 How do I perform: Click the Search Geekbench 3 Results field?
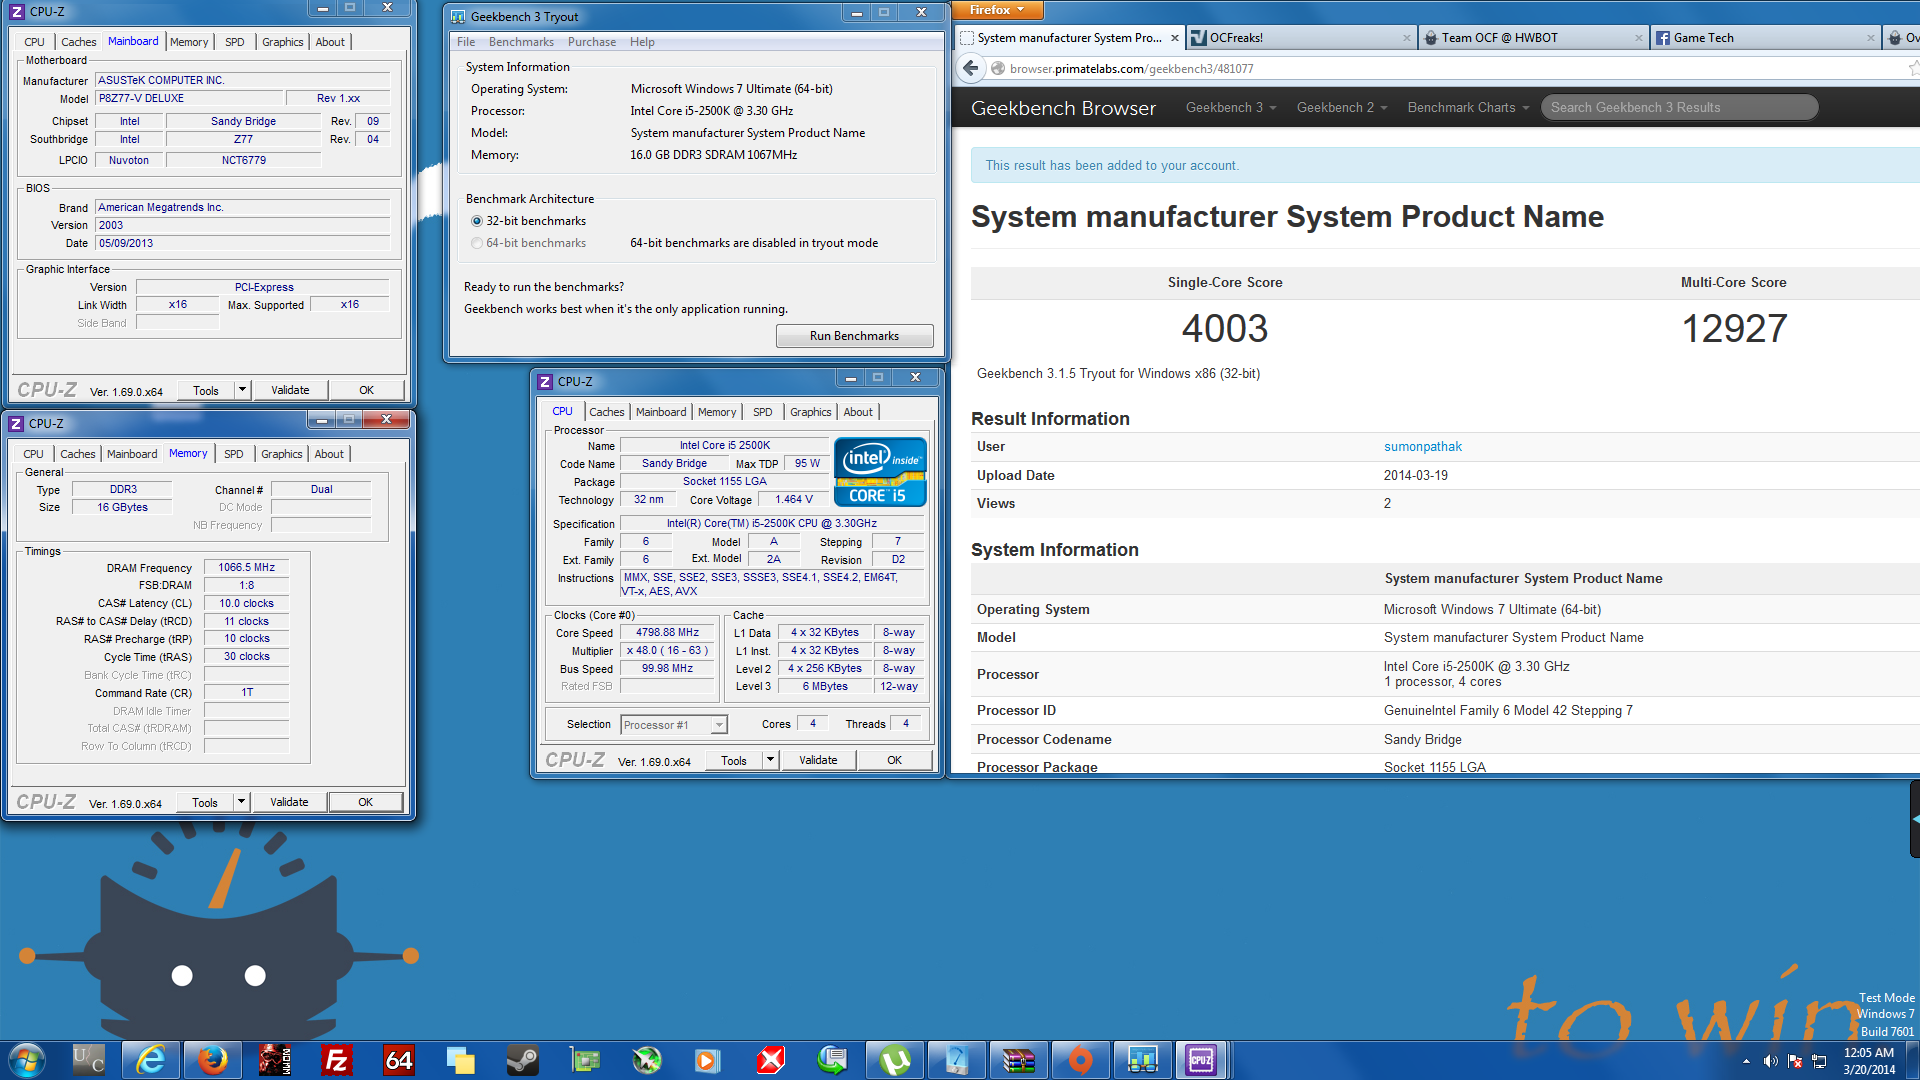point(1679,108)
